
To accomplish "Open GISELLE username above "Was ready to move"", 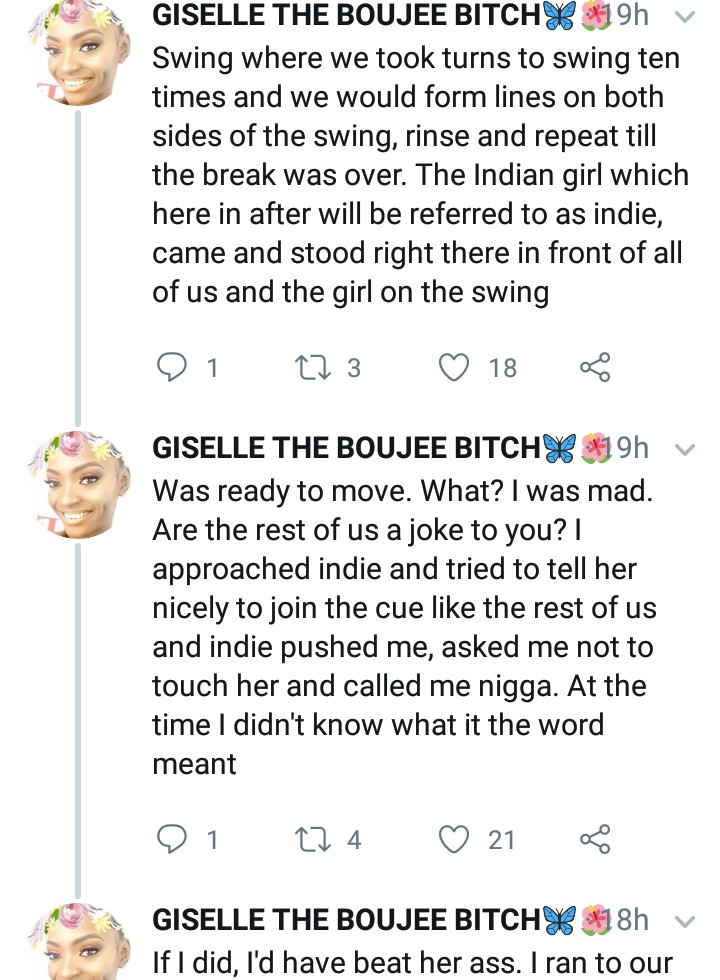I will coord(345,449).
